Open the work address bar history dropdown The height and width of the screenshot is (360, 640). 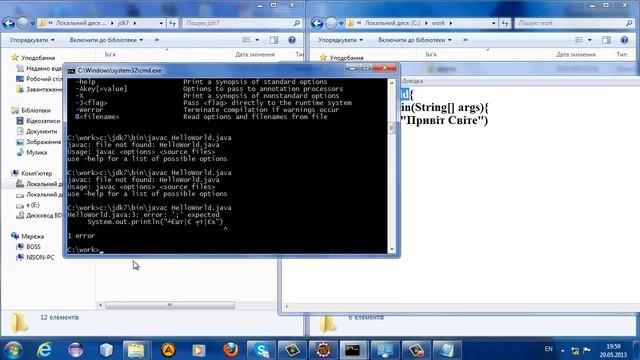pyautogui.click(x=493, y=23)
